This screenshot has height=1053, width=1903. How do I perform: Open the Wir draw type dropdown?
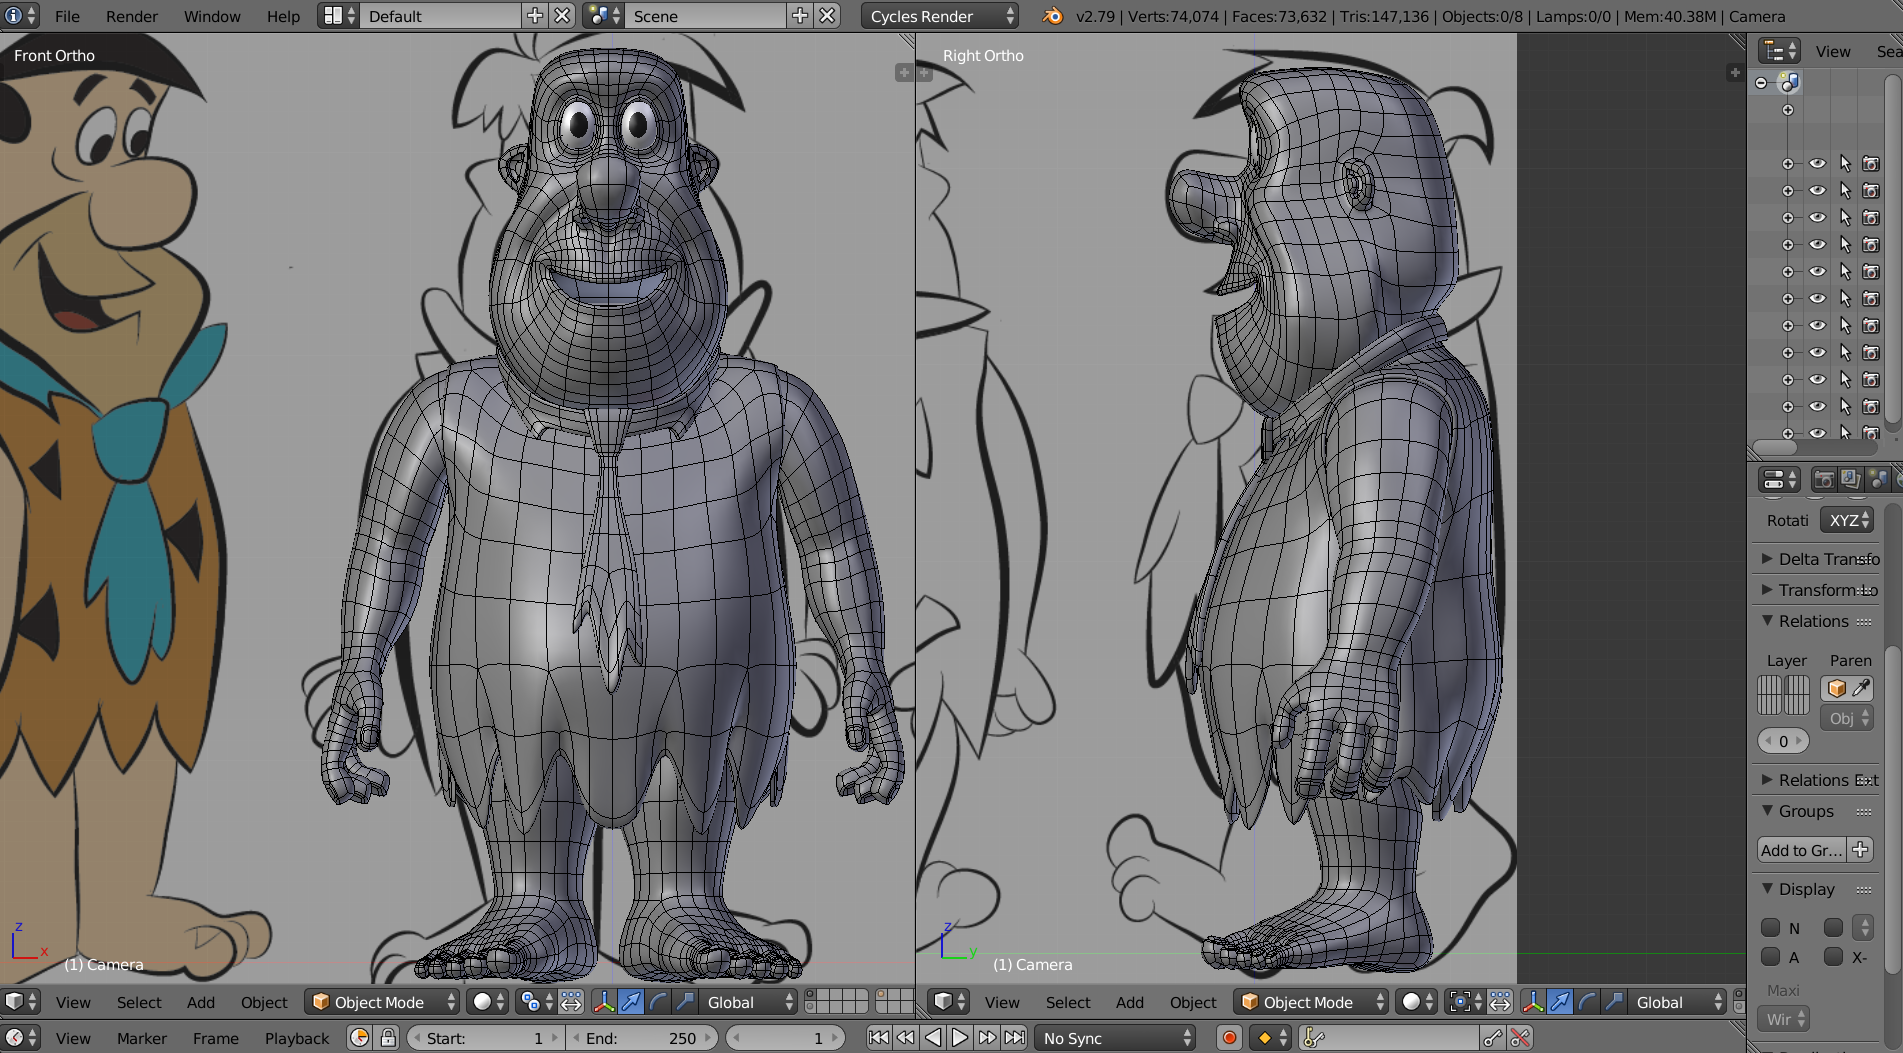(x=1783, y=1019)
